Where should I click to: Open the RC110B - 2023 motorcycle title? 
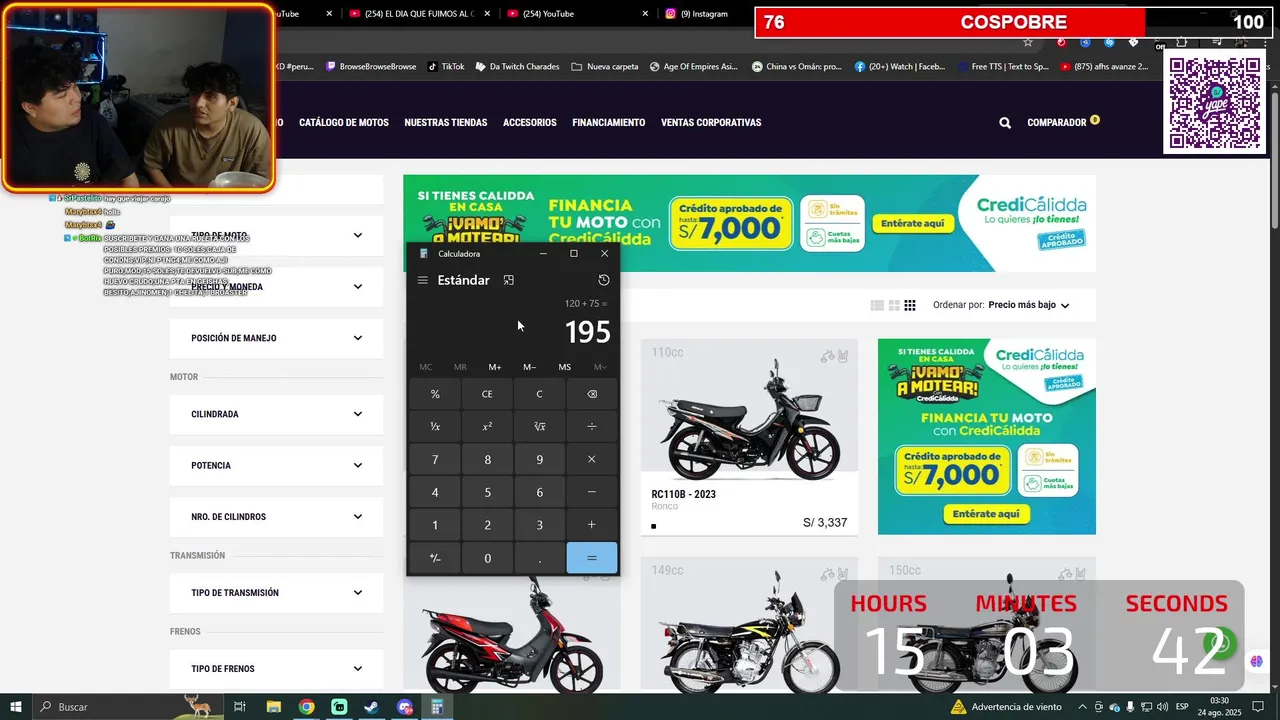pyautogui.click(x=684, y=494)
